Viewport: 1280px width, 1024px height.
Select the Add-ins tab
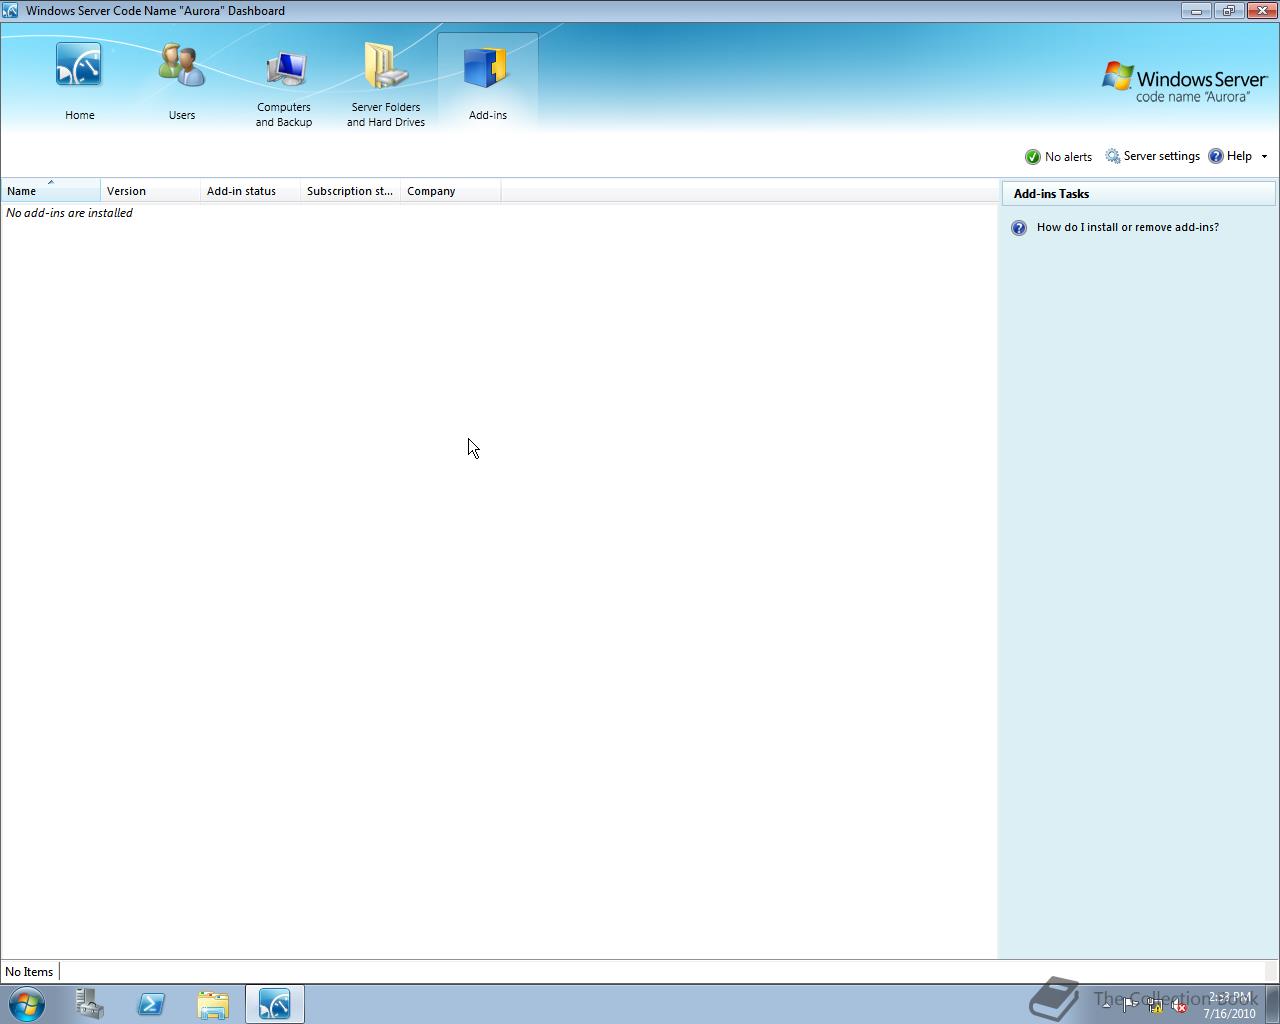click(x=488, y=82)
